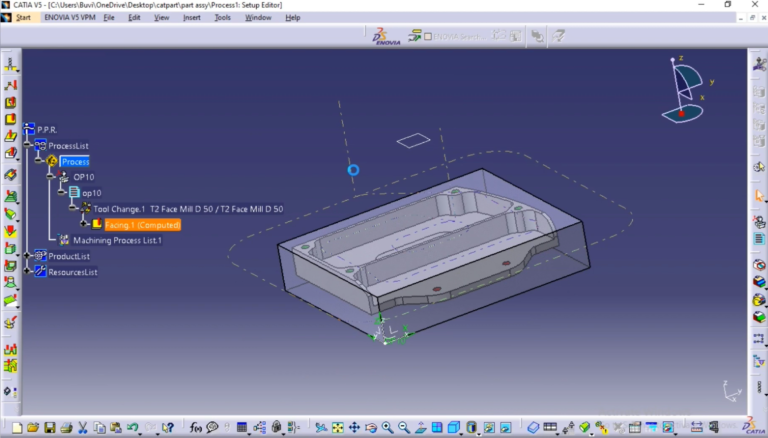Click the Hide/Show icon
This screenshot has height=438, width=768.
pyautogui.click(x=489, y=428)
